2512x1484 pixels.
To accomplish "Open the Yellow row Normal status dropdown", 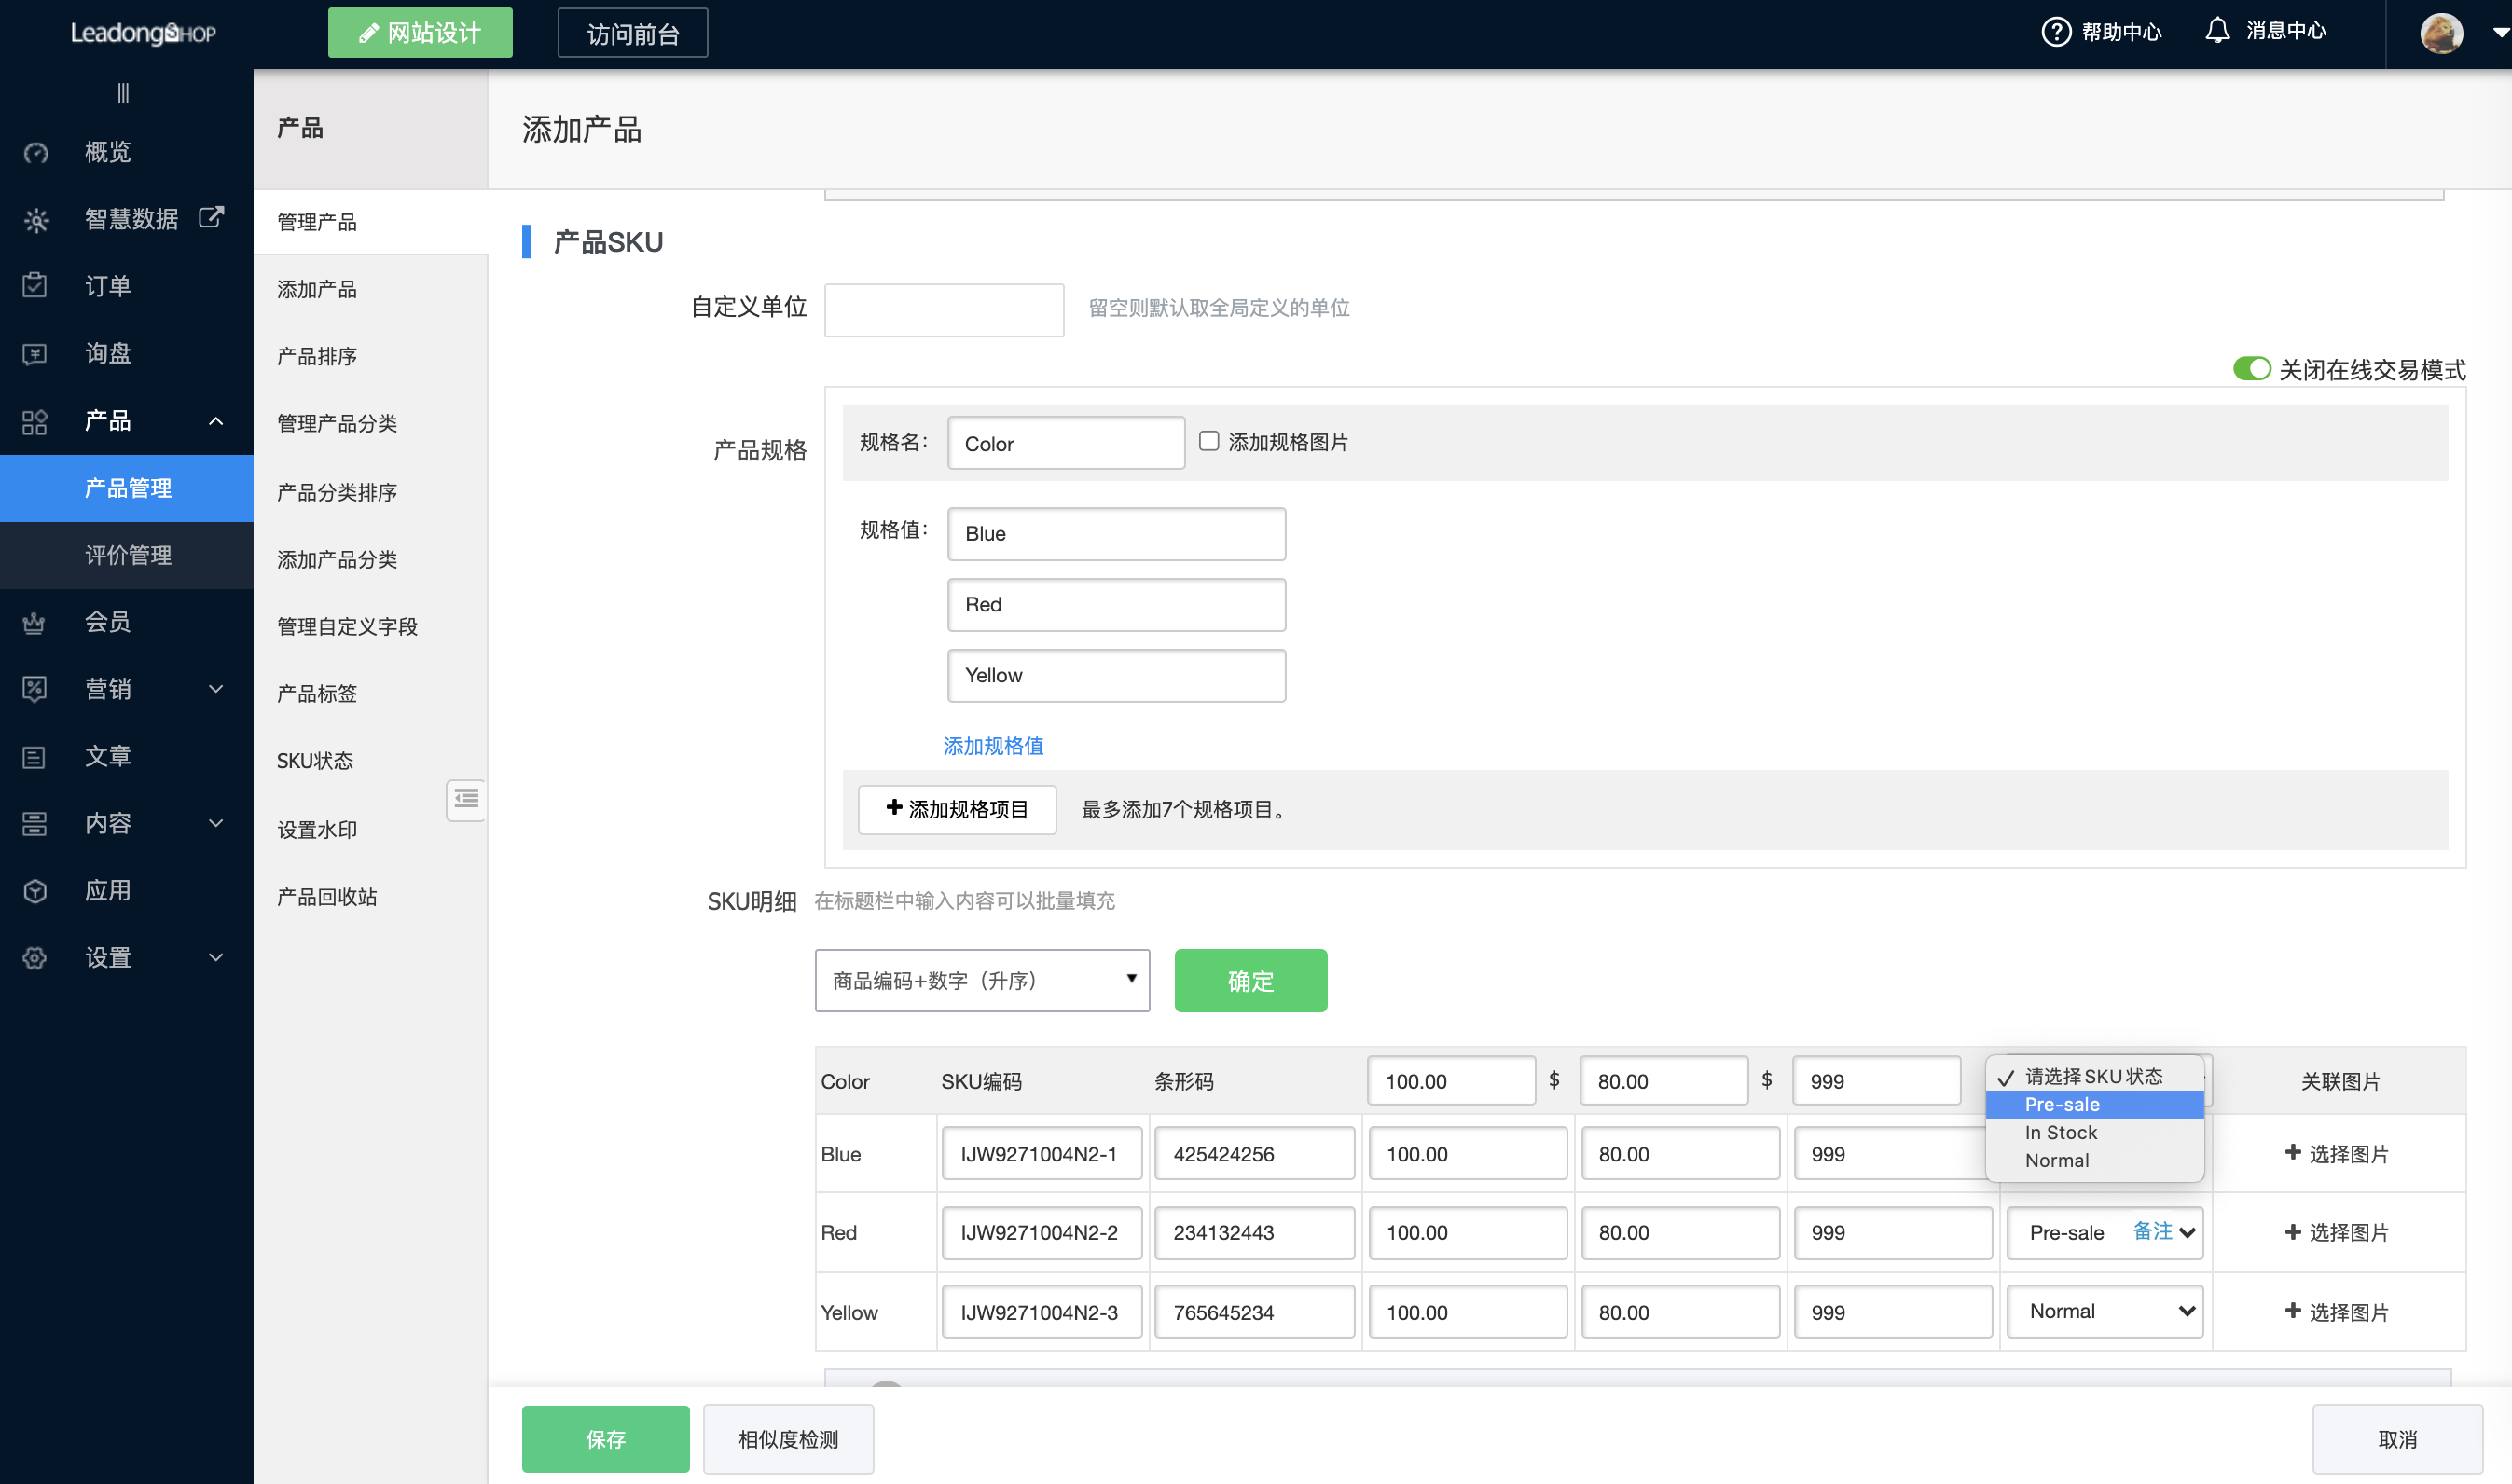I will coord(2105,1311).
